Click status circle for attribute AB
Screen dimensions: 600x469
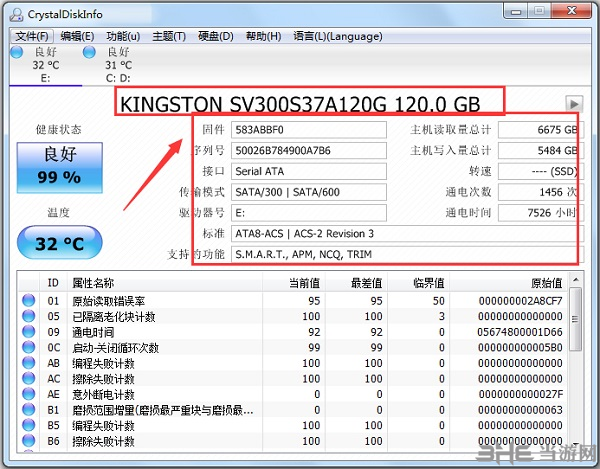(x=28, y=363)
